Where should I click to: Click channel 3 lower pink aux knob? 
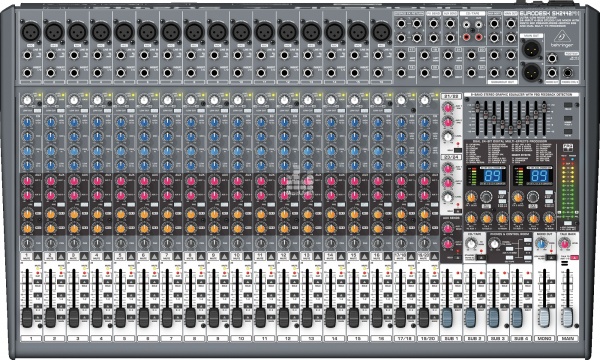pos(74,196)
